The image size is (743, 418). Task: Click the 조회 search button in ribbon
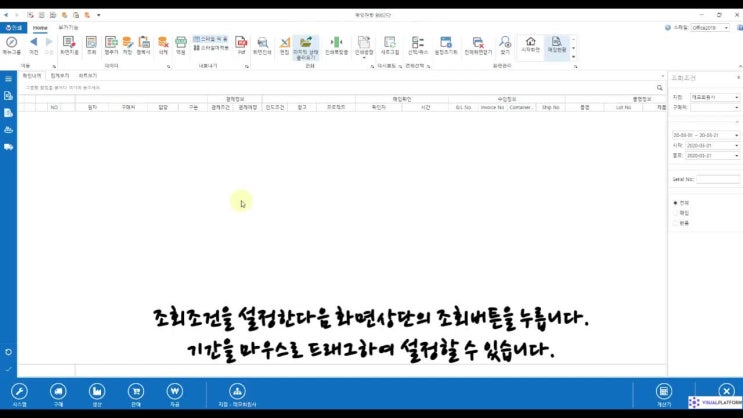click(x=91, y=45)
